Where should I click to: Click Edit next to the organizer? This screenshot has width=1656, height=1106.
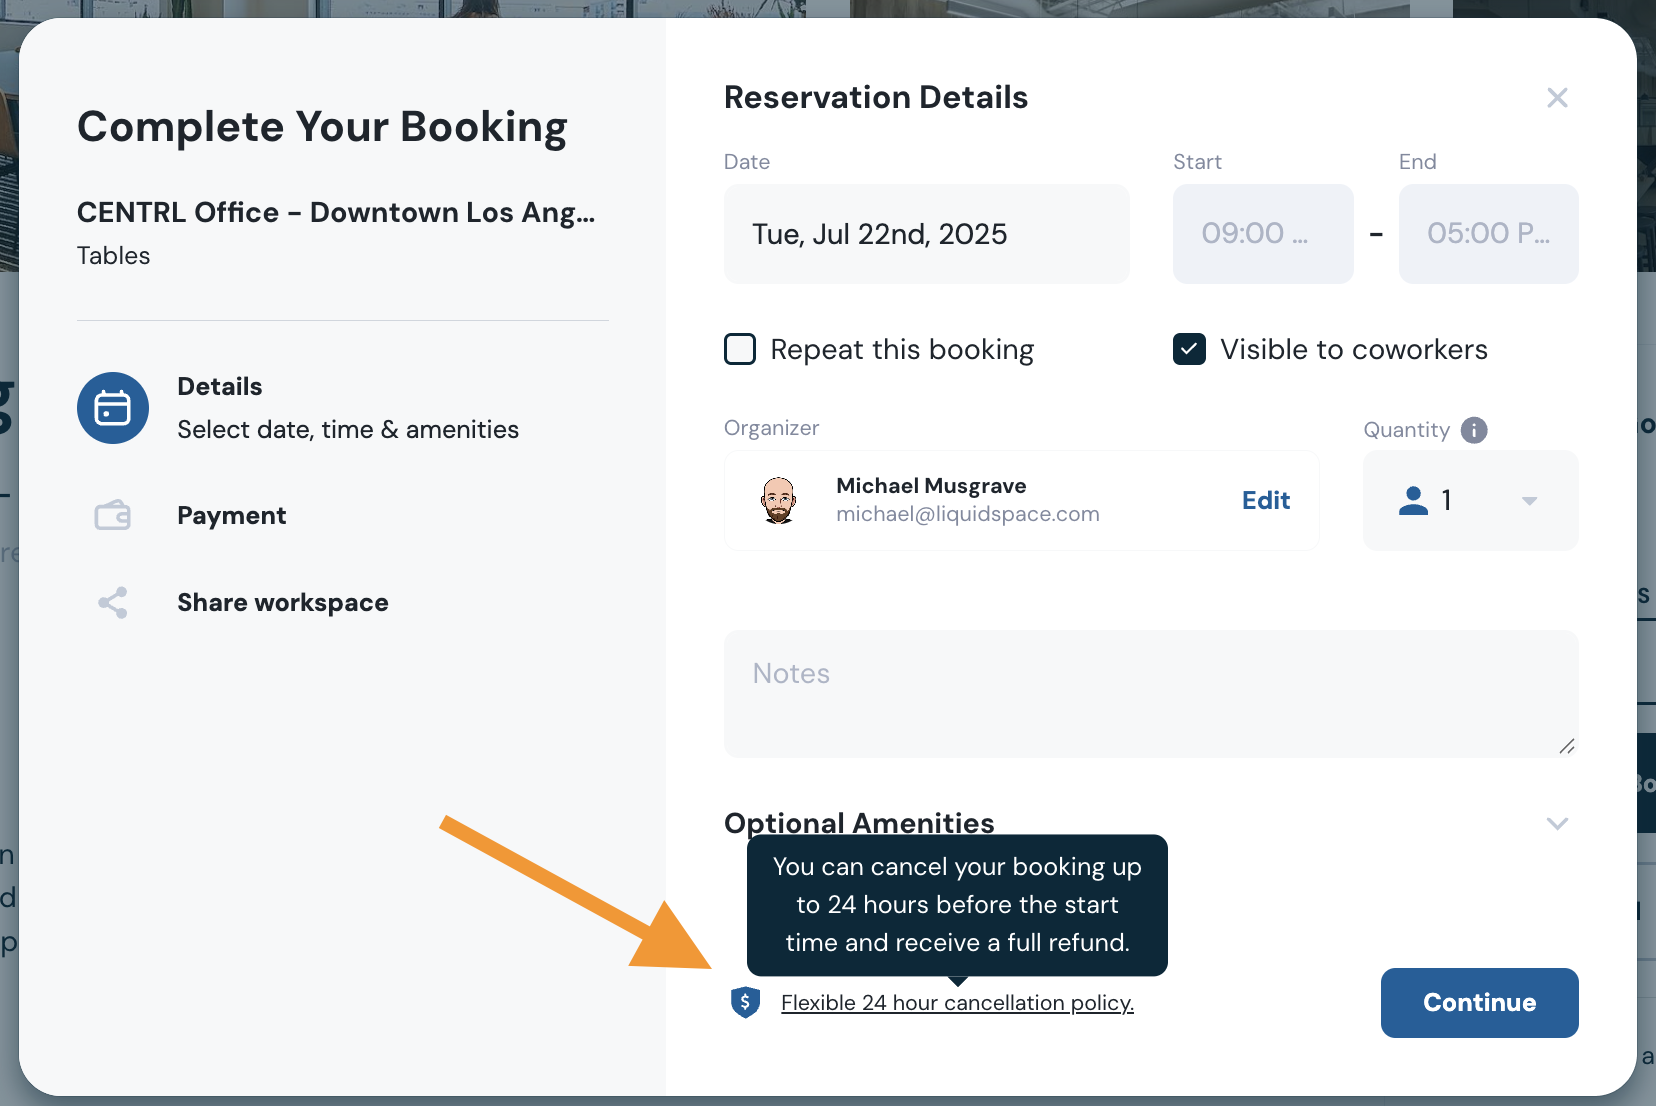1266,500
